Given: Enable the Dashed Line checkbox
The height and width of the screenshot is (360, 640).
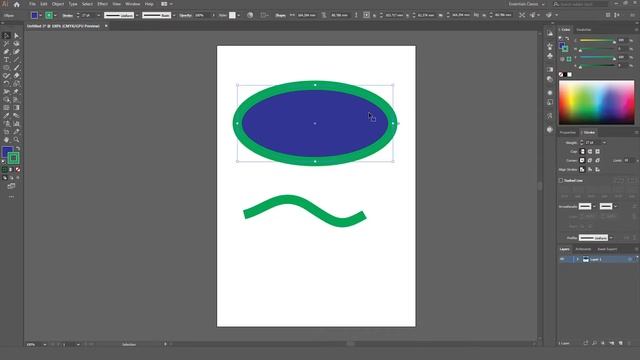Looking at the screenshot, I should coord(561,180).
